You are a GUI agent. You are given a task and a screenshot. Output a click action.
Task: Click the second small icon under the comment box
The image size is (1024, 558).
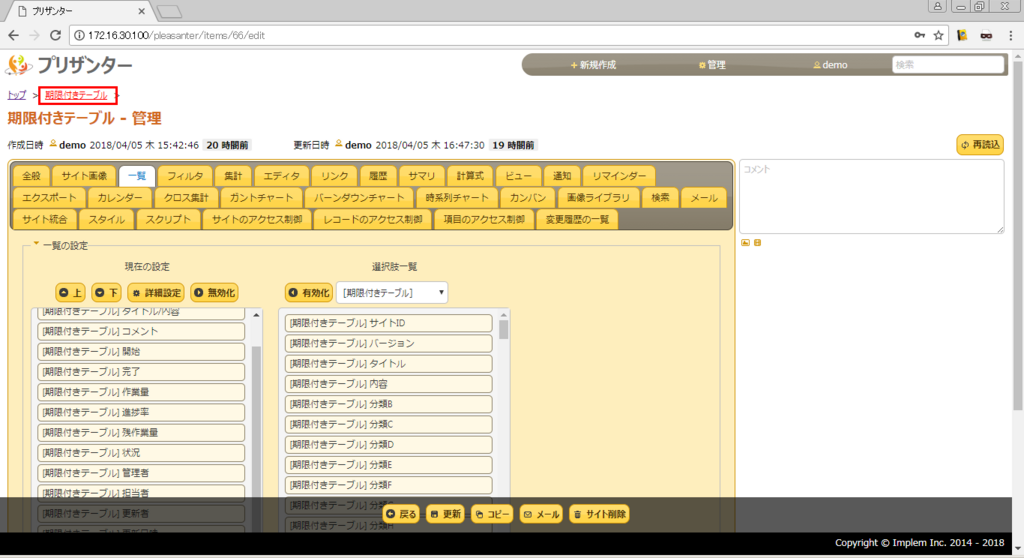pyautogui.click(x=758, y=242)
